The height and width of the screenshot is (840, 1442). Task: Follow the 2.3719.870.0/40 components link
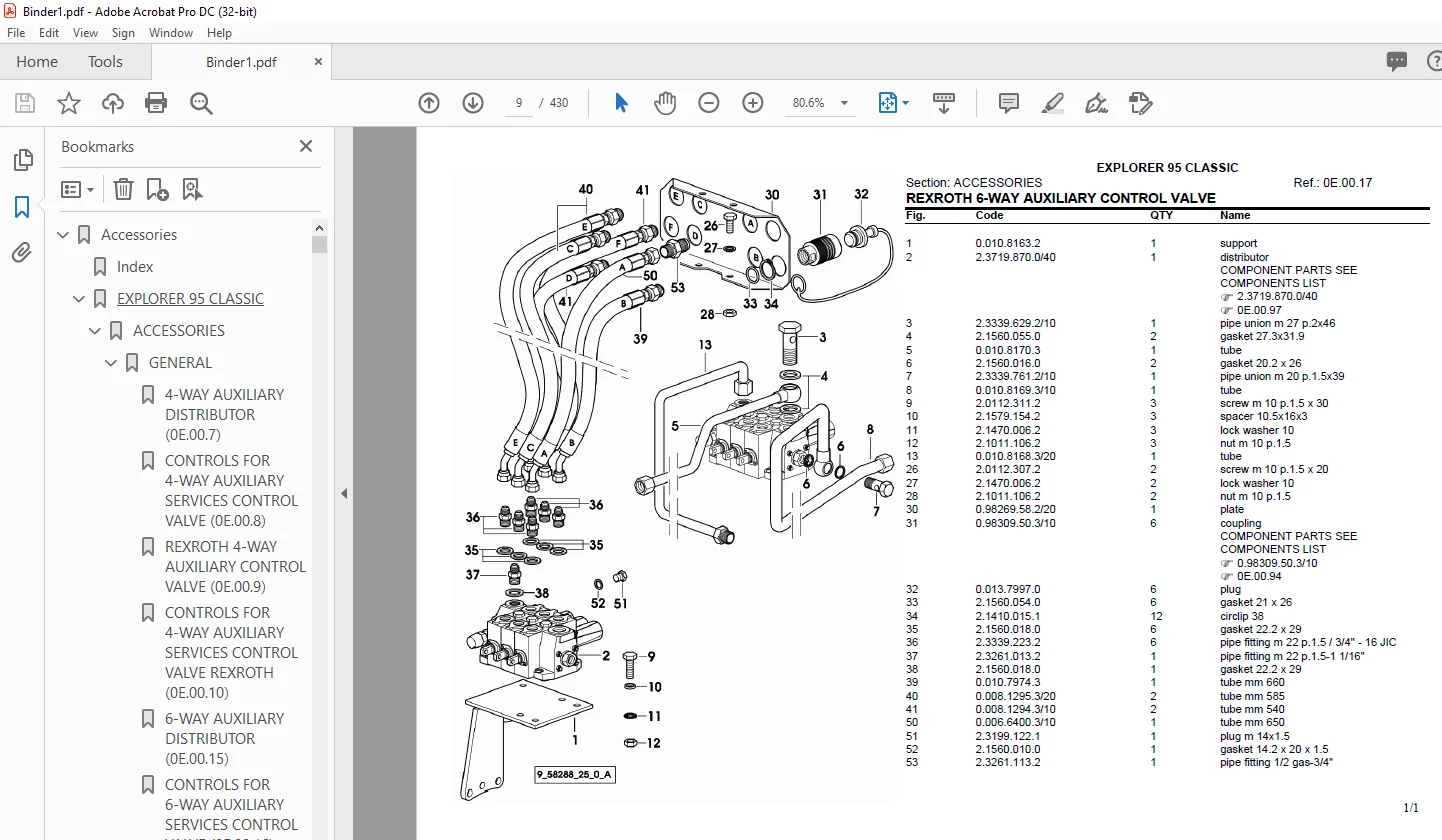pos(1277,296)
